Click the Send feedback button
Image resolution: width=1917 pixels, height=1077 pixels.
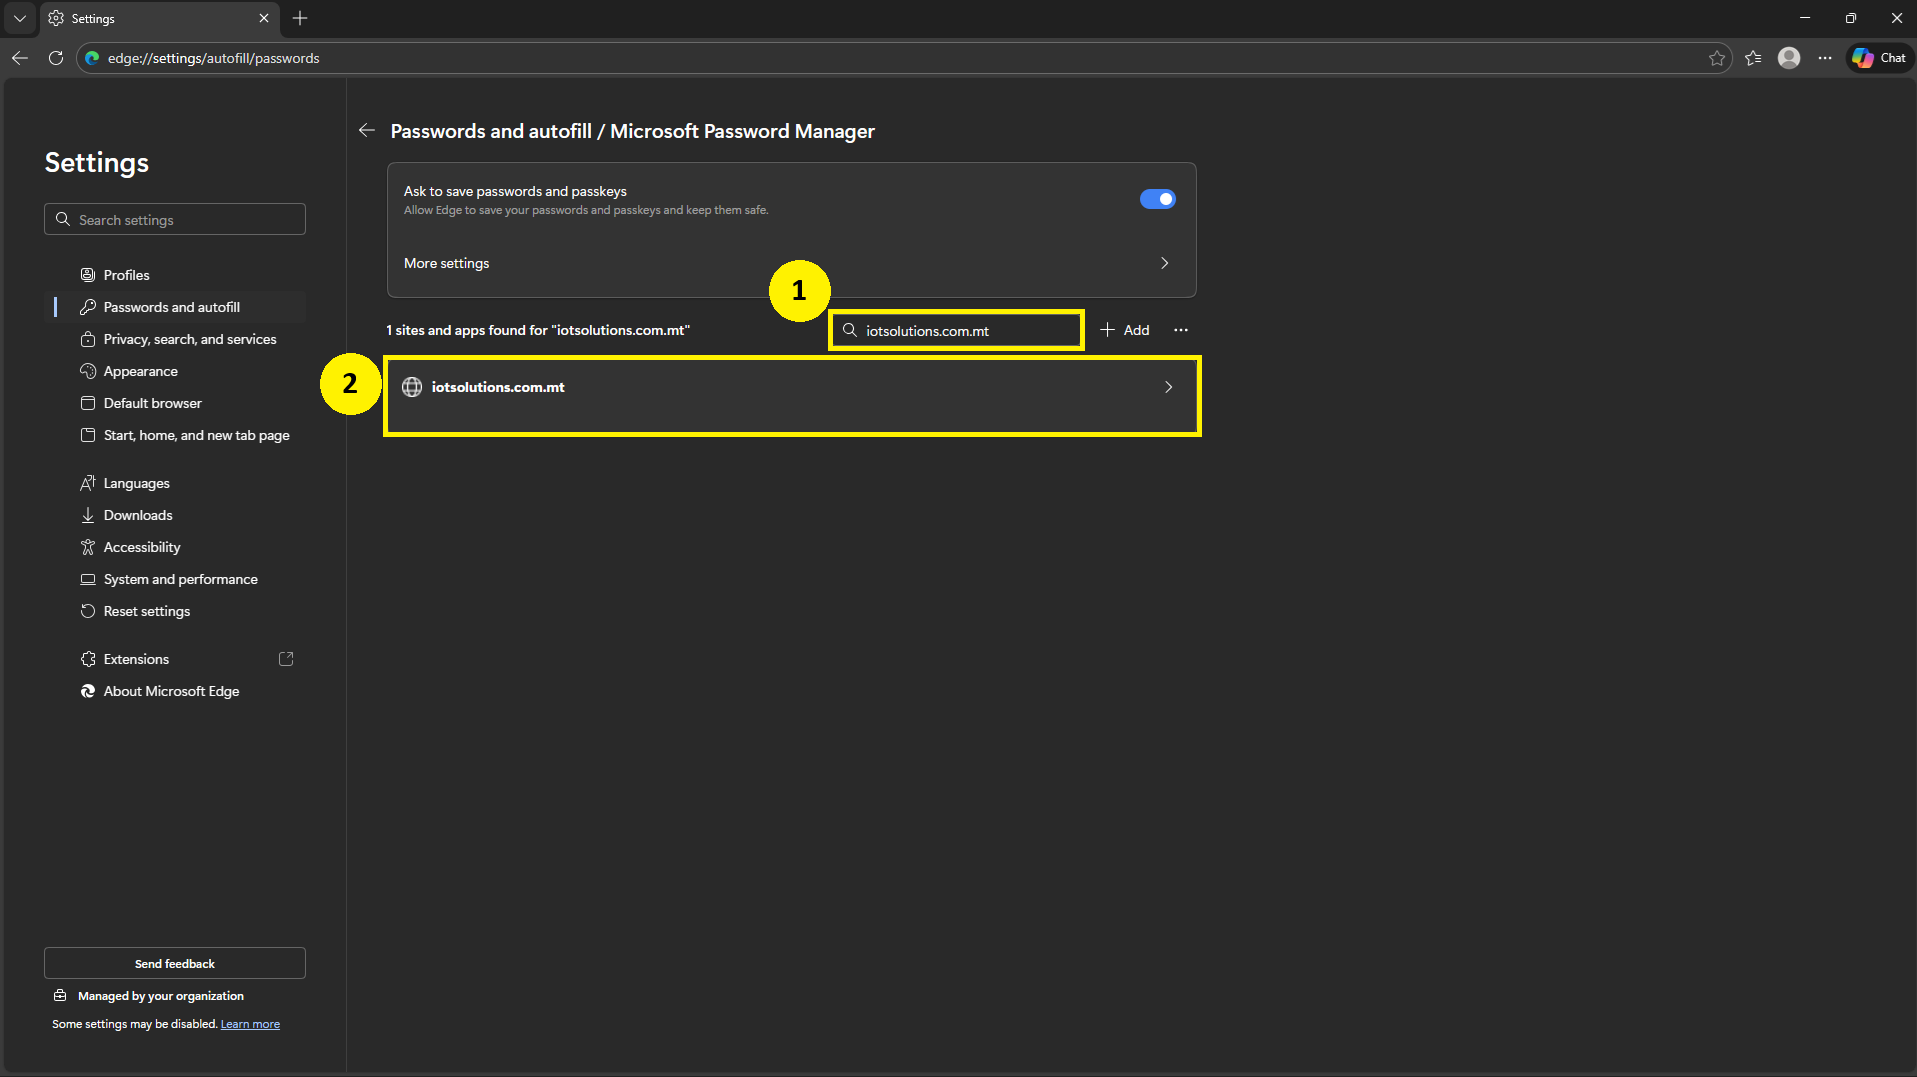click(175, 963)
